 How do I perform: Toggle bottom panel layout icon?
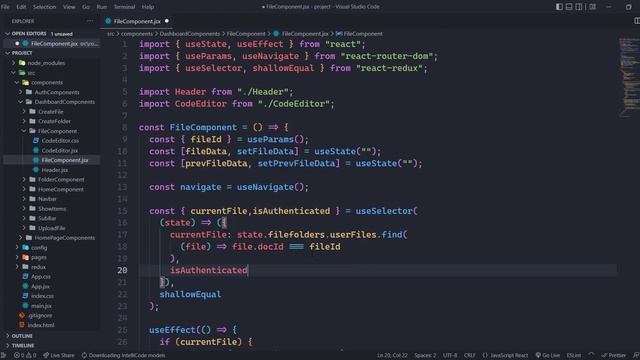pyautogui.click(x=569, y=7)
